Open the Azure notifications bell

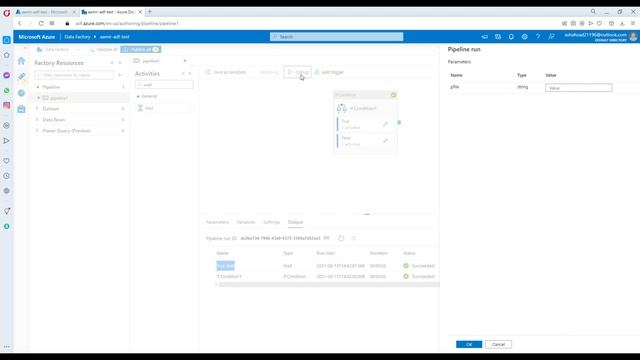coord(511,37)
